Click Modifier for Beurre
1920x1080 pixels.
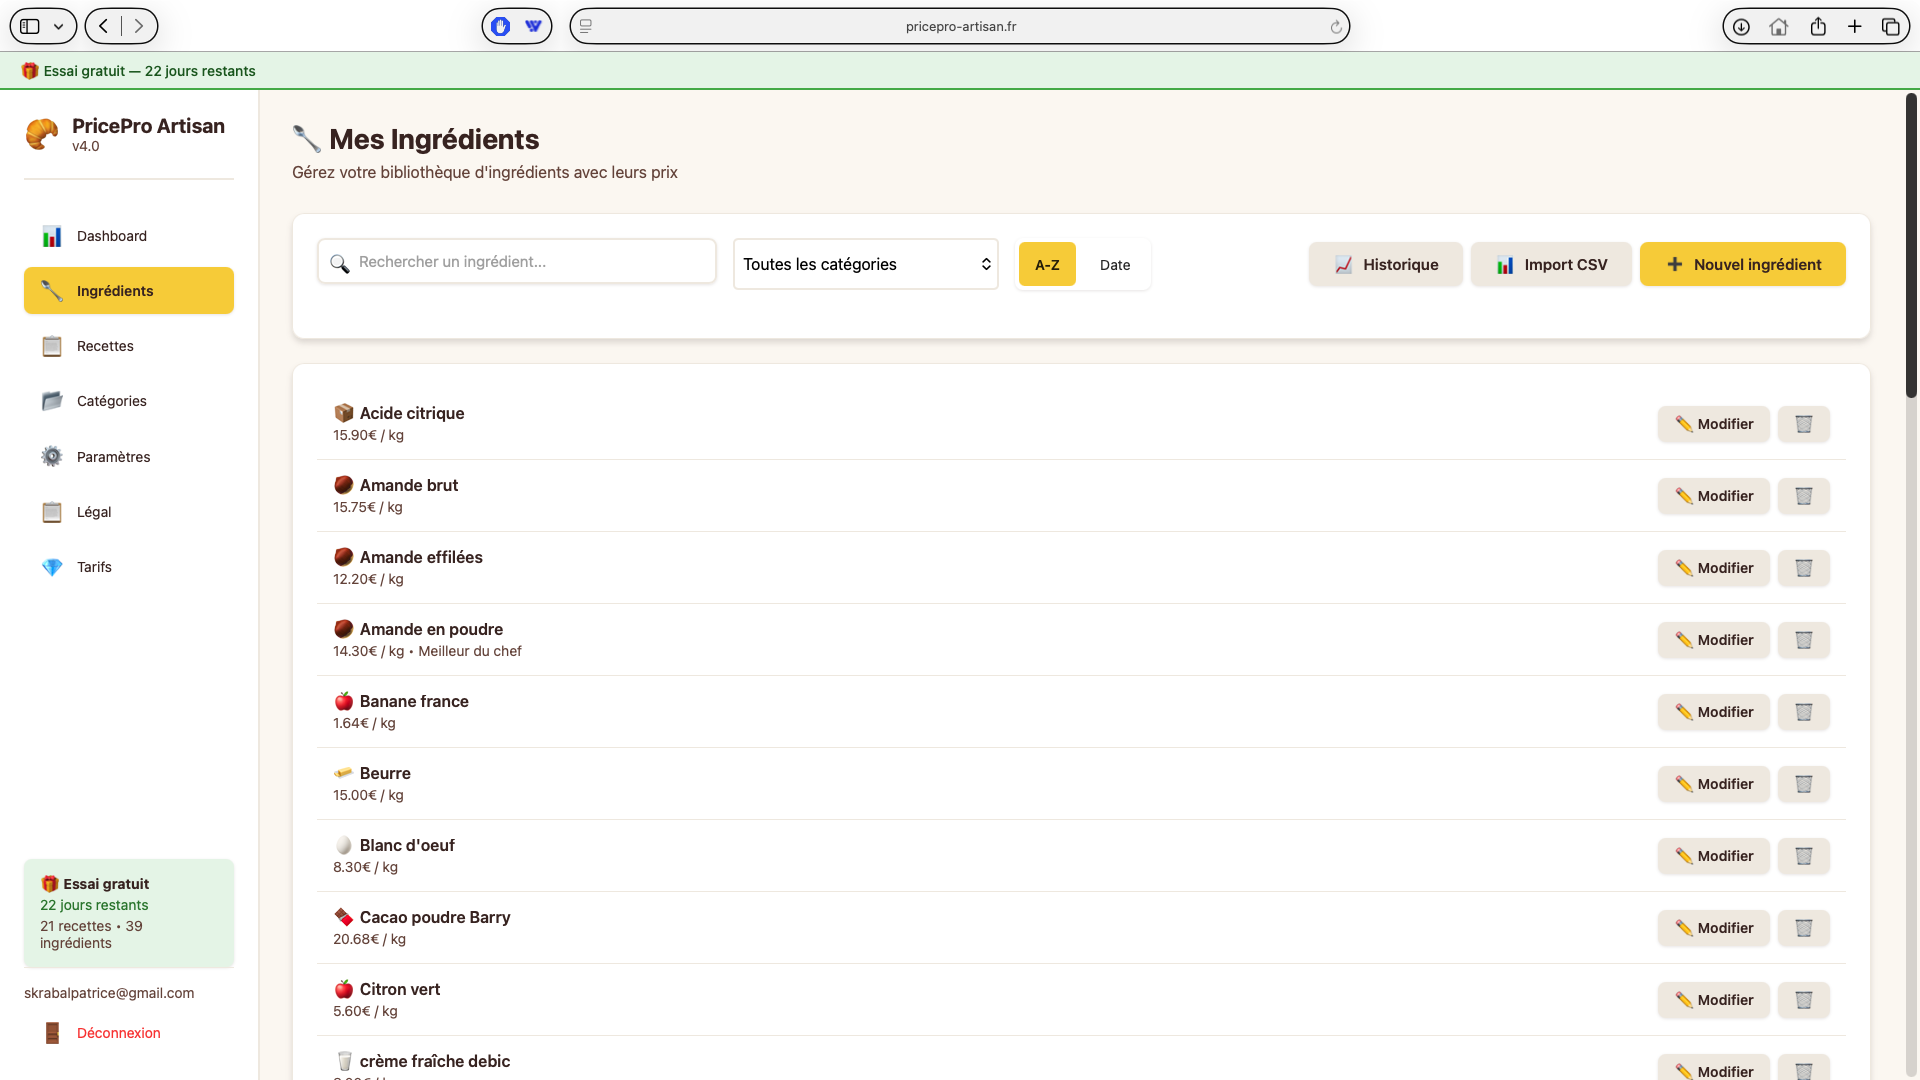(x=1713, y=784)
